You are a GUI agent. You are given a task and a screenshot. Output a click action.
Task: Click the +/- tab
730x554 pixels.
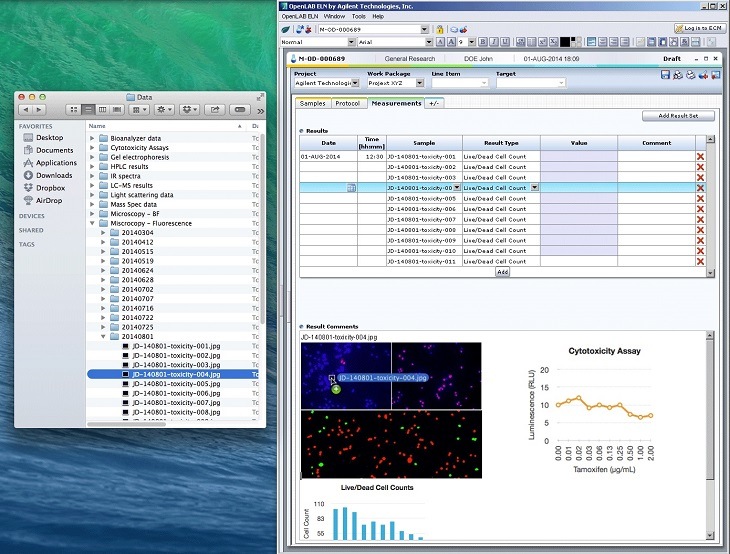point(434,103)
